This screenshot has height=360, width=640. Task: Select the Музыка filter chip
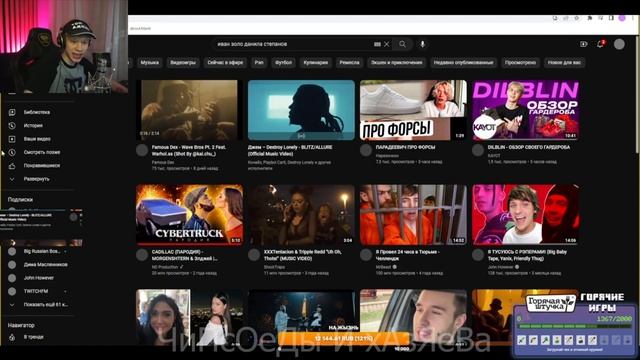point(149,63)
